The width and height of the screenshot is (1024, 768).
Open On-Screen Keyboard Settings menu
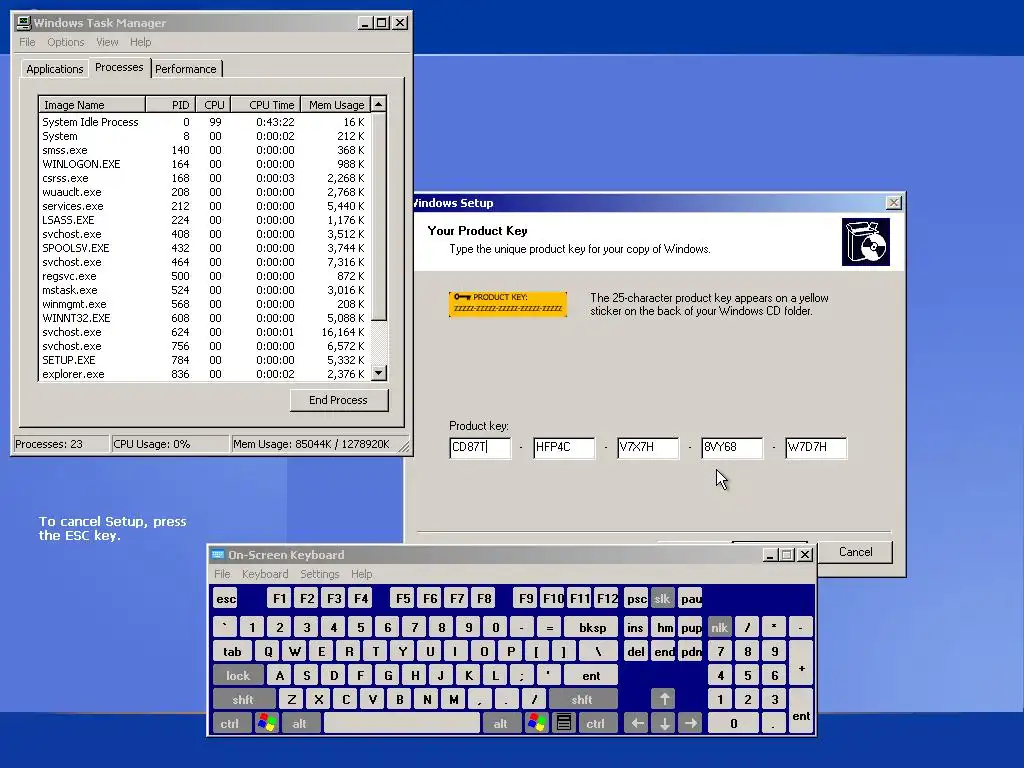click(319, 574)
